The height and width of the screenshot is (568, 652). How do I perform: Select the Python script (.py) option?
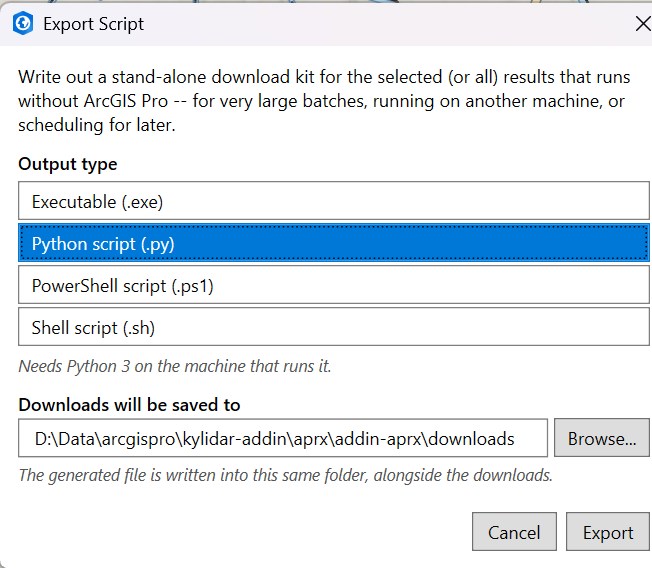pos(333,243)
